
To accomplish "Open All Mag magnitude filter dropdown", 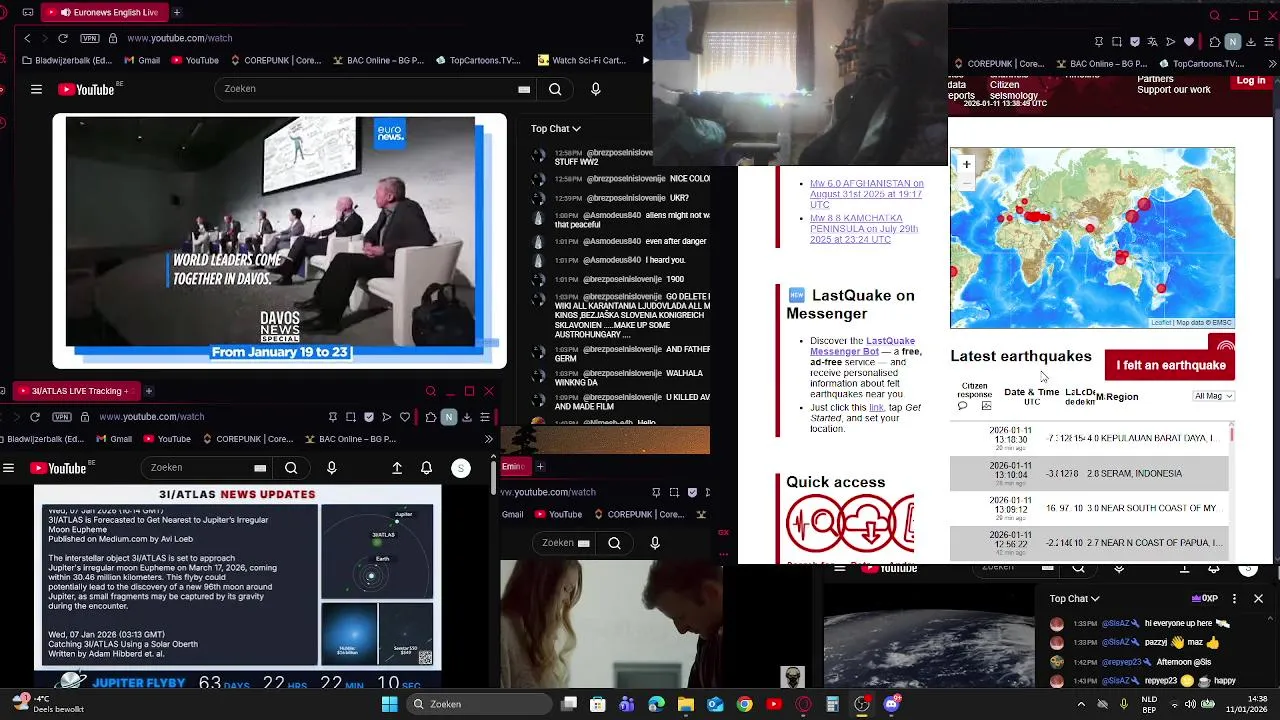I will pyautogui.click(x=1213, y=396).
